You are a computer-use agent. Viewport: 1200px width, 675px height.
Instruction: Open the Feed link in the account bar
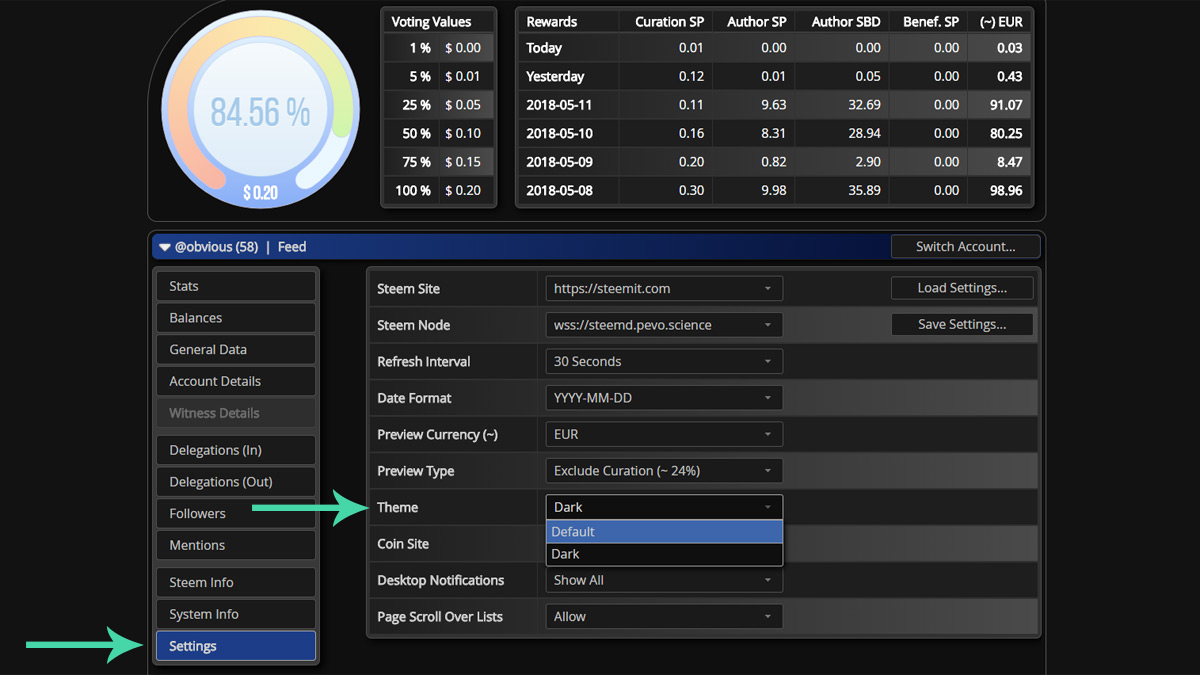click(x=292, y=247)
